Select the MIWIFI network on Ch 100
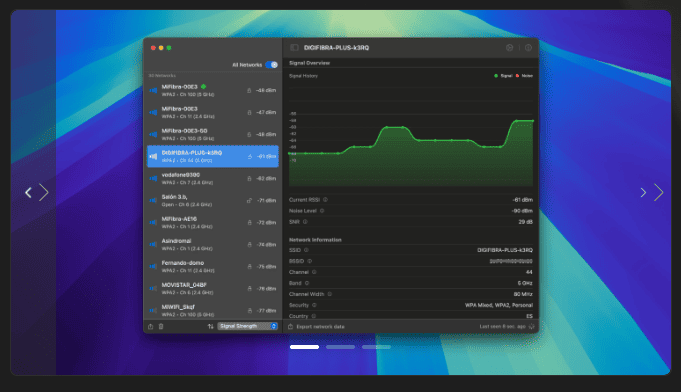The height and width of the screenshot is (392, 681). coord(213,310)
